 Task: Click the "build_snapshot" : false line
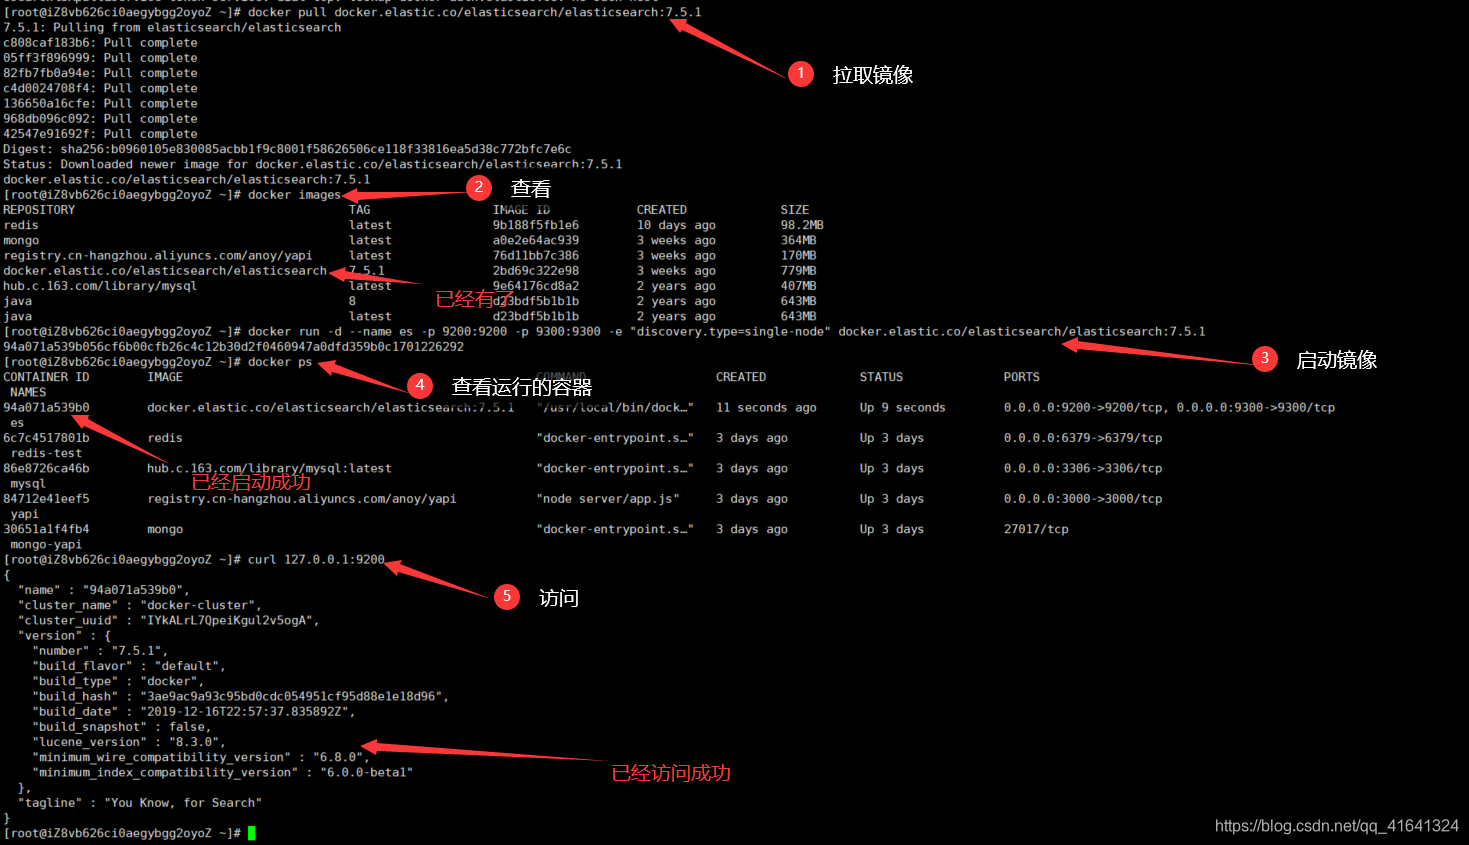click(x=122, y=727)
